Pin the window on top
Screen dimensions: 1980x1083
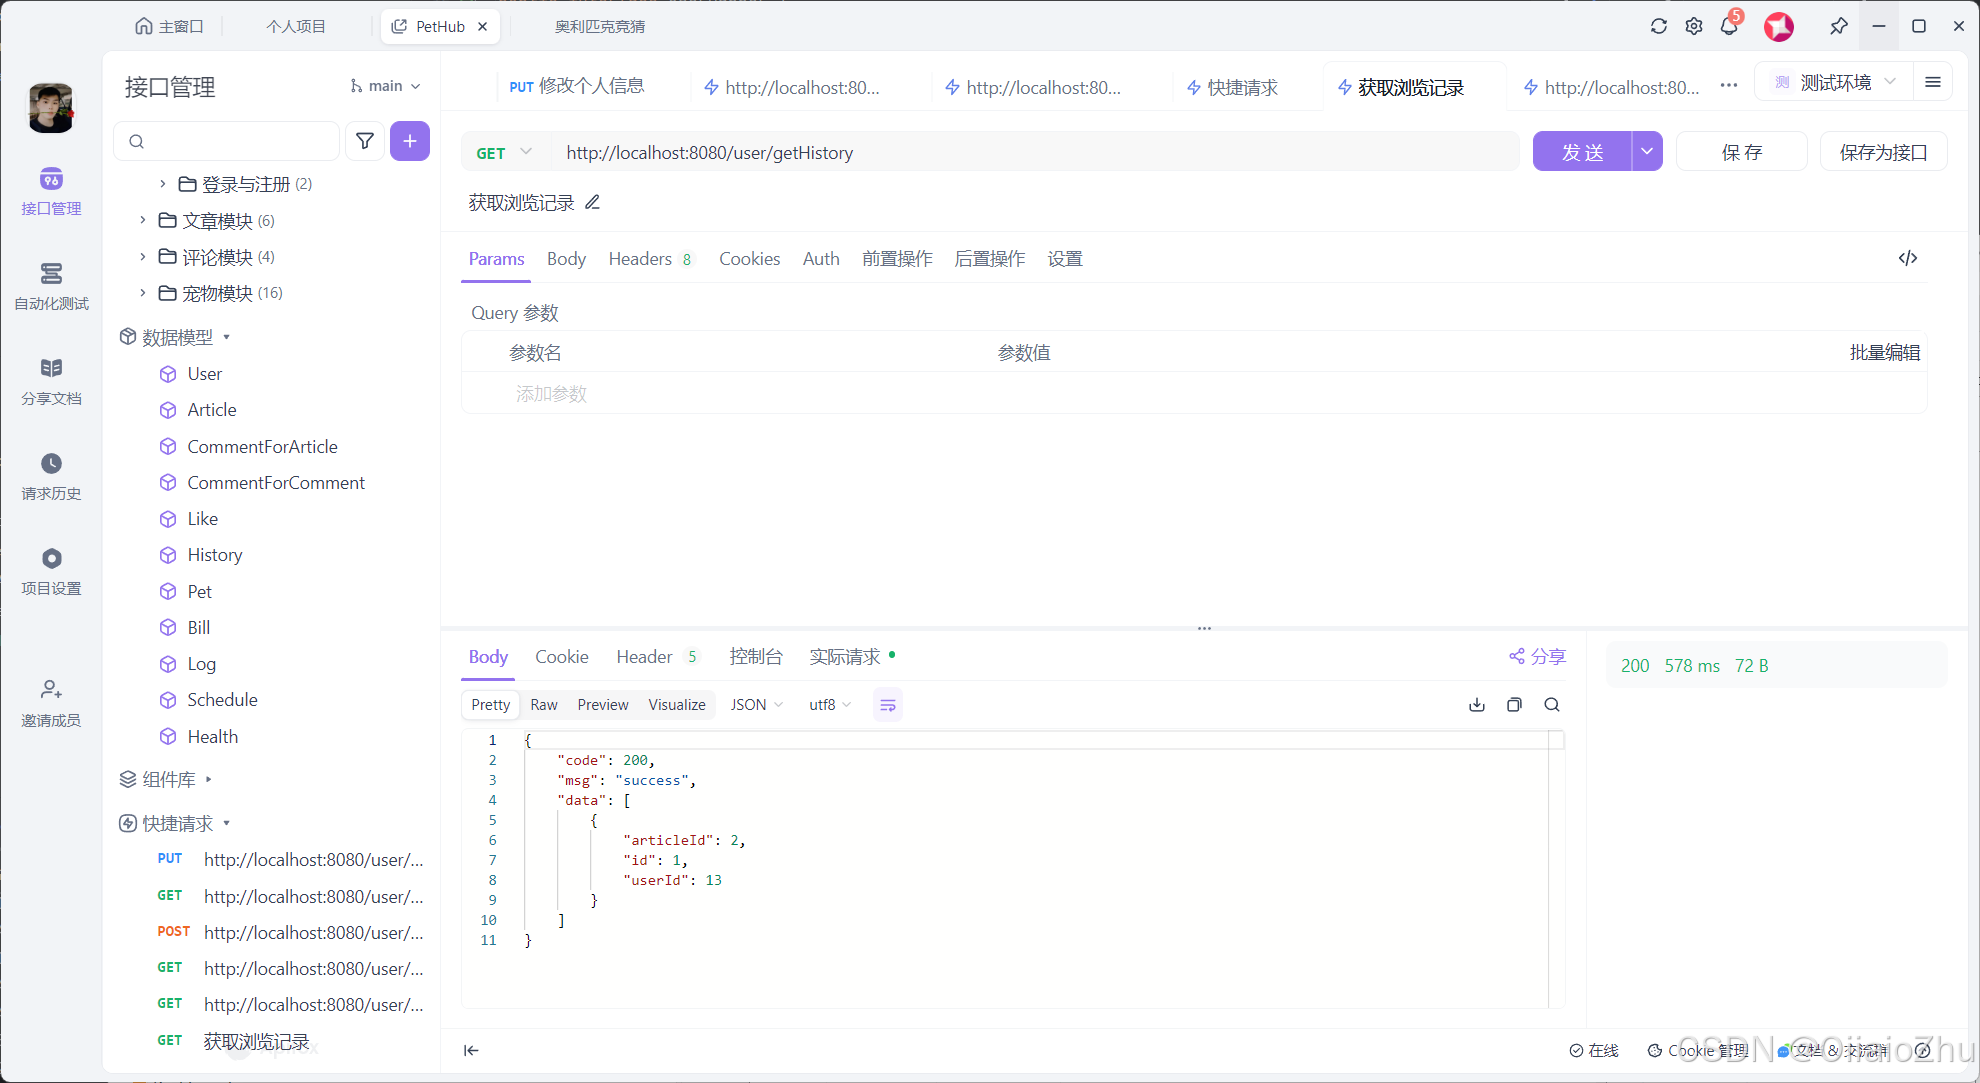pos(1839,26)
